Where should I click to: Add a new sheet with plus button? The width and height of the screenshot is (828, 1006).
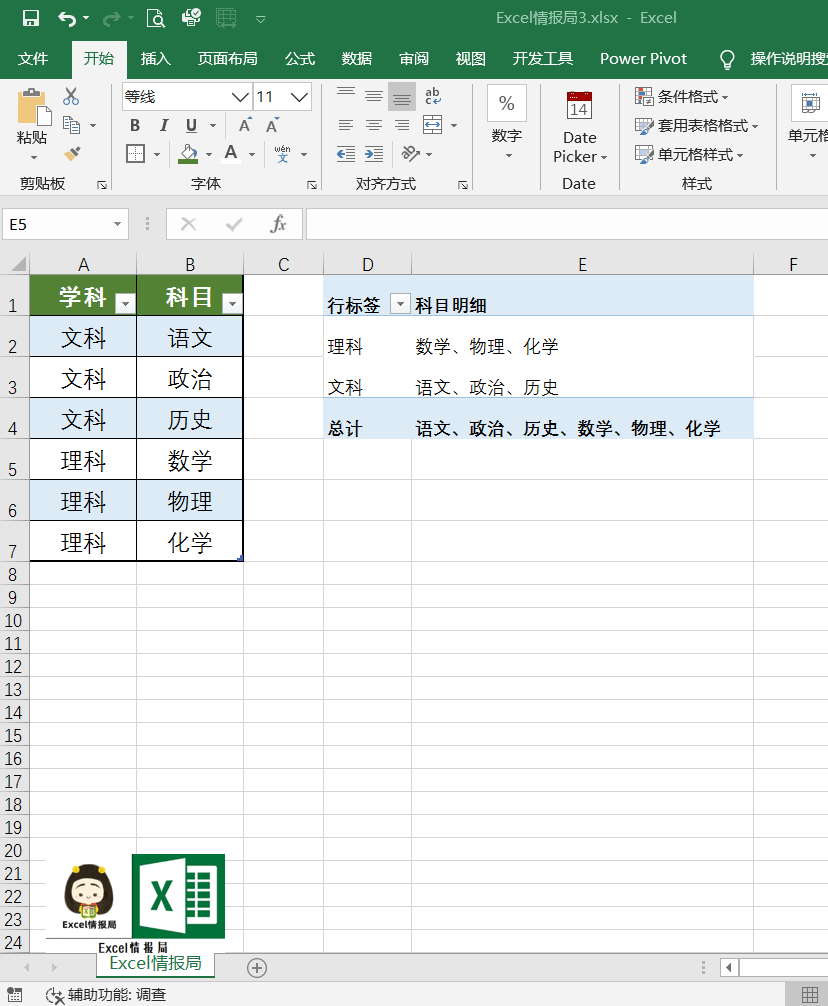coord(257,968)
